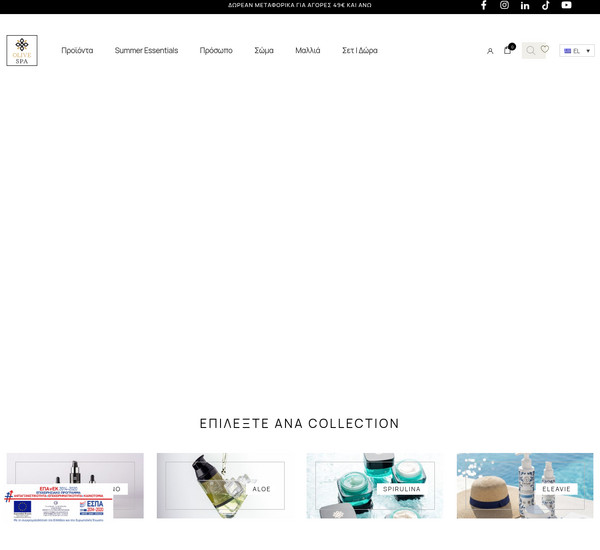Click the SPIRULINA label button
The height and width of the screenshot is (550, 600).
tap(401, 489)
